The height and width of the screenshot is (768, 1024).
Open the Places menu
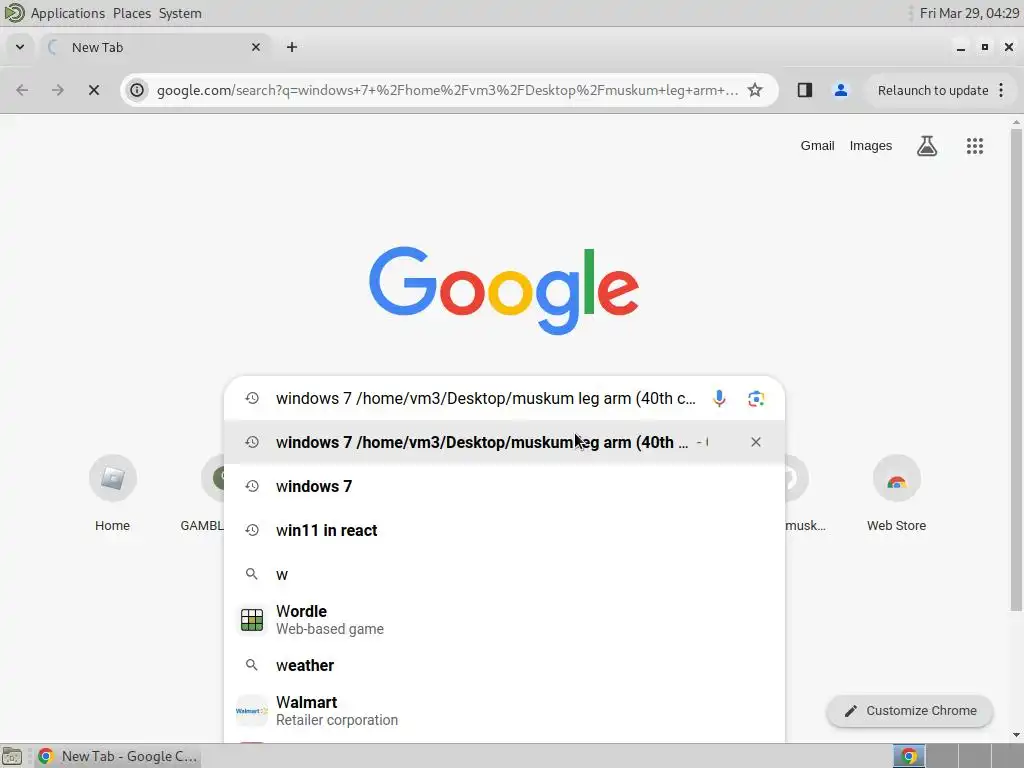point(132,13)
